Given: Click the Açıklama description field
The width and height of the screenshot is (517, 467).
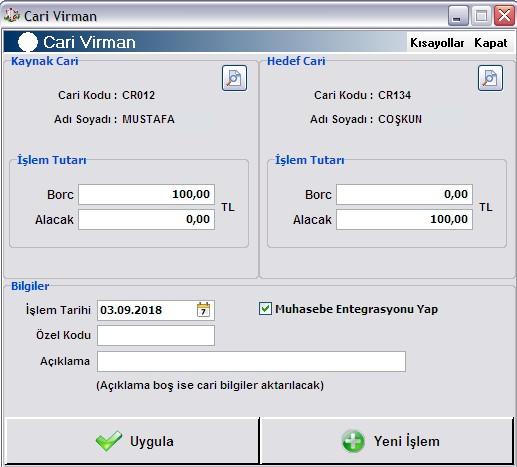Looking at the screenshot, I should point(251,361).
